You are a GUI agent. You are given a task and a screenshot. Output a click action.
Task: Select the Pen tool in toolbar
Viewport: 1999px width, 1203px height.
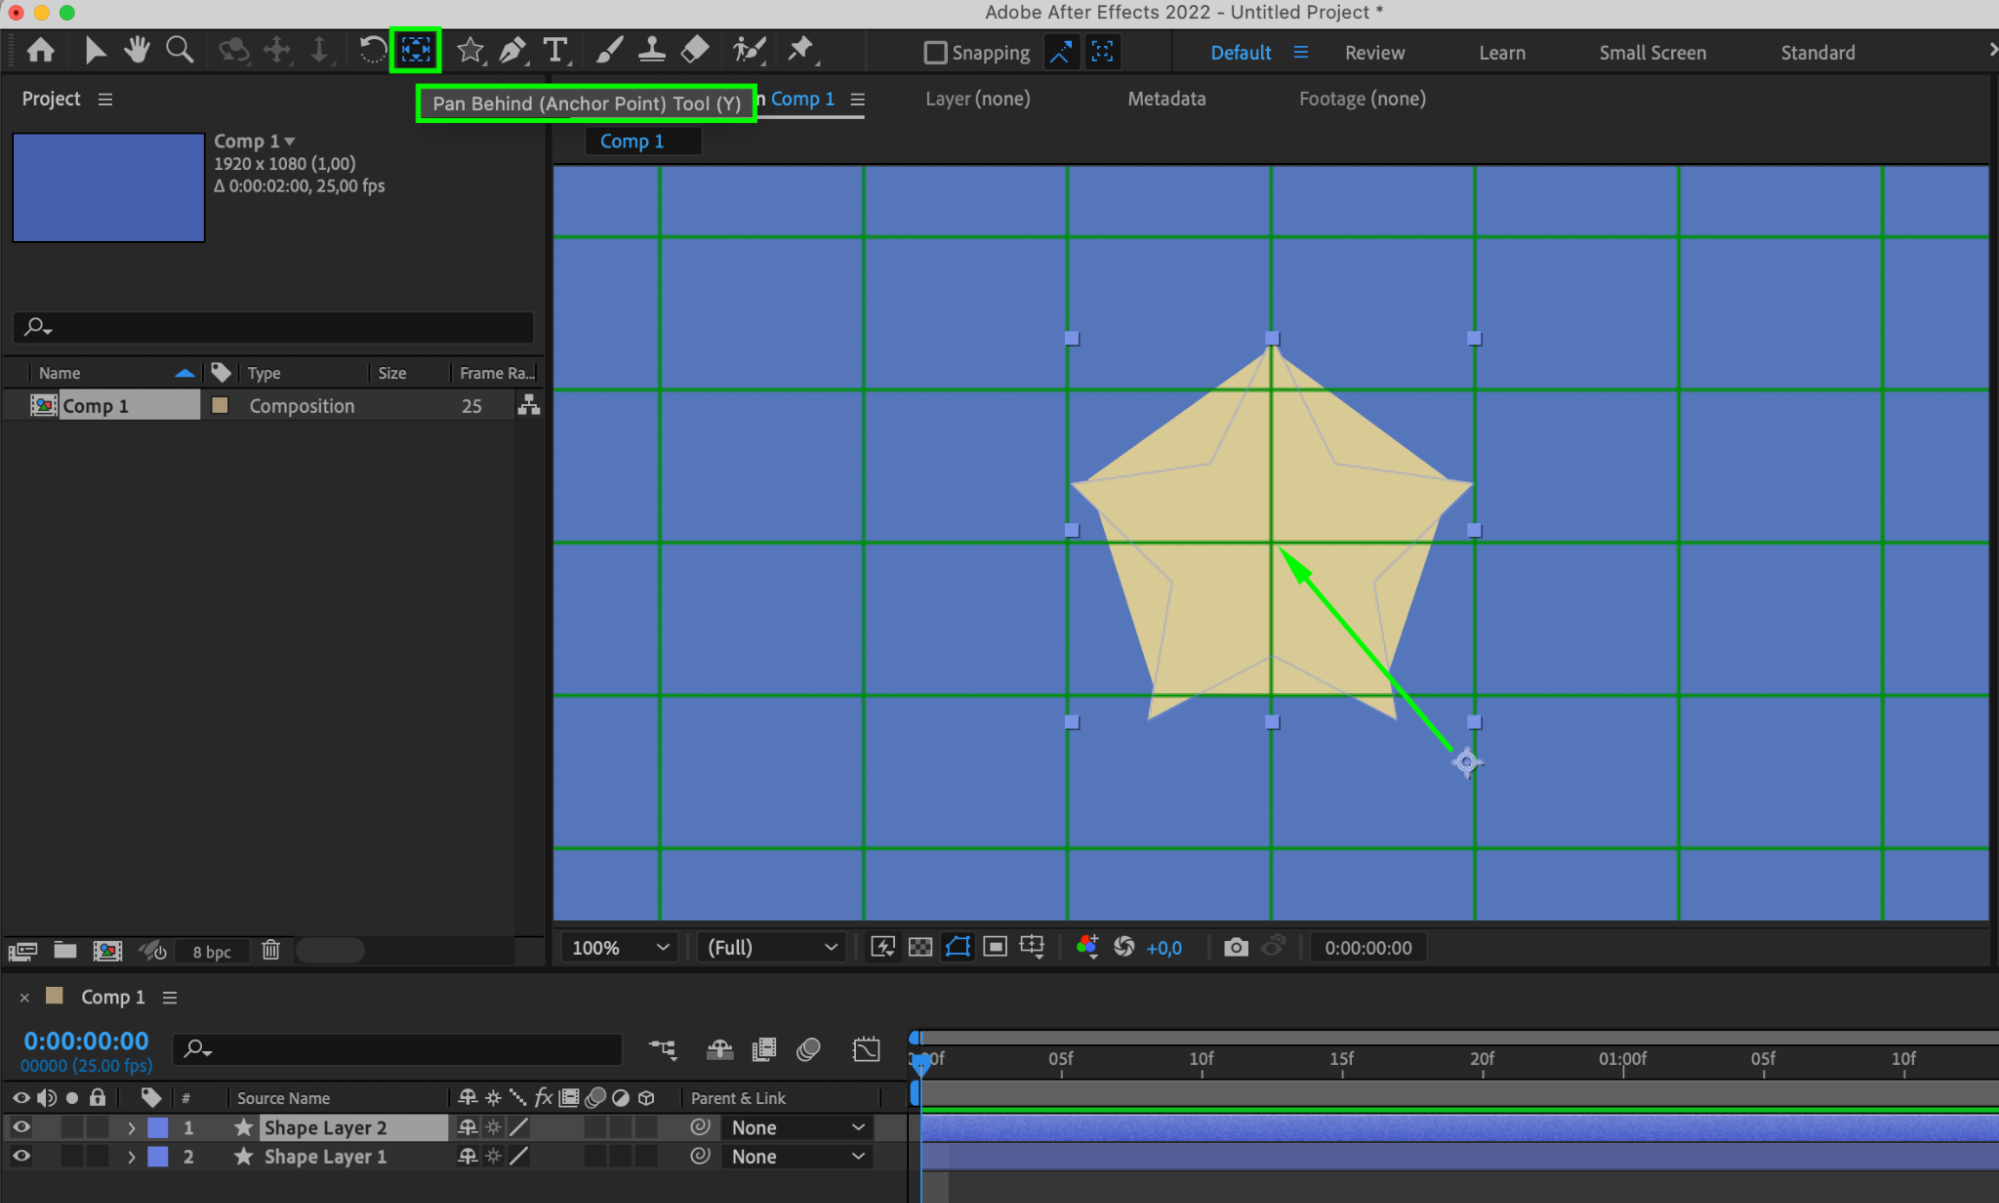click(x=512, y=50)
